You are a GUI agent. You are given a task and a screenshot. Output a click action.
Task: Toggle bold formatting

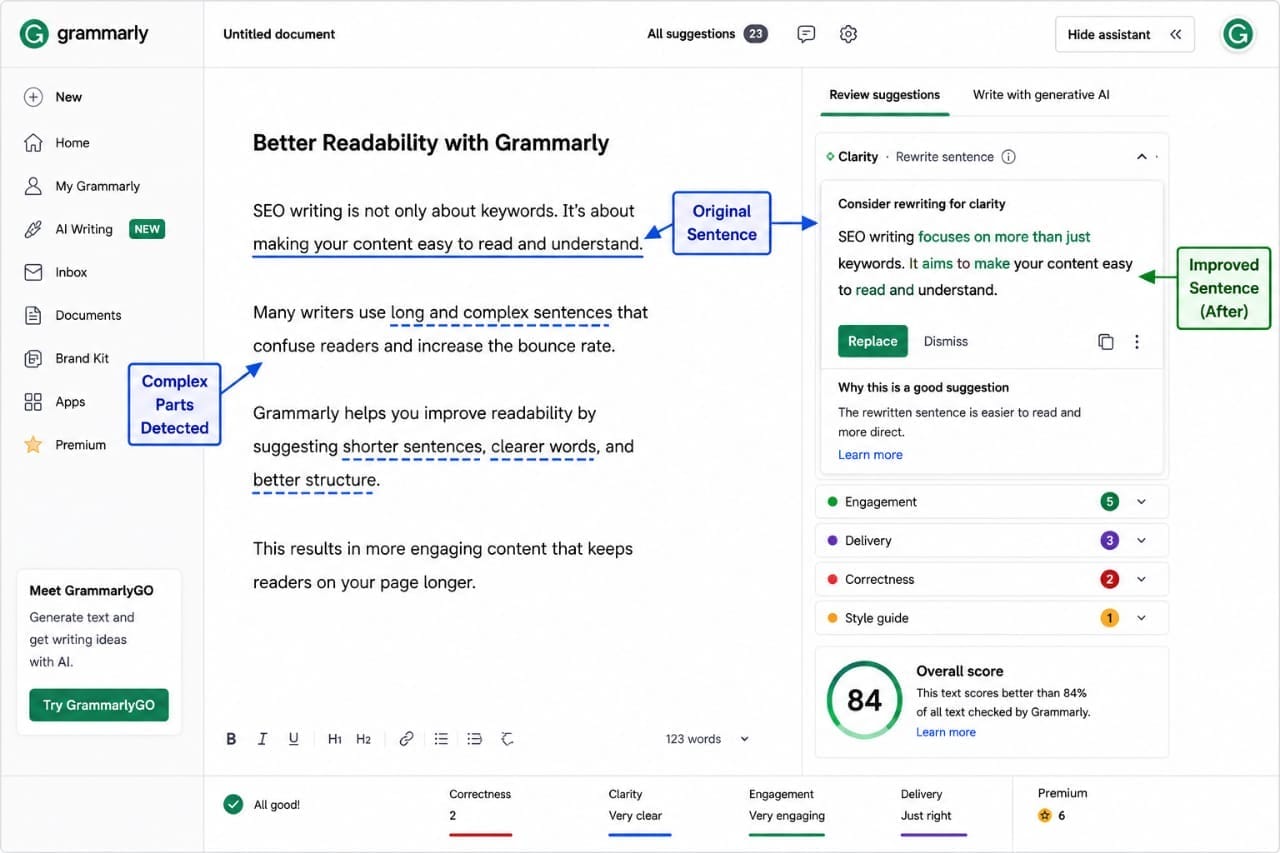pyautogui.click(x=231, y=739)
